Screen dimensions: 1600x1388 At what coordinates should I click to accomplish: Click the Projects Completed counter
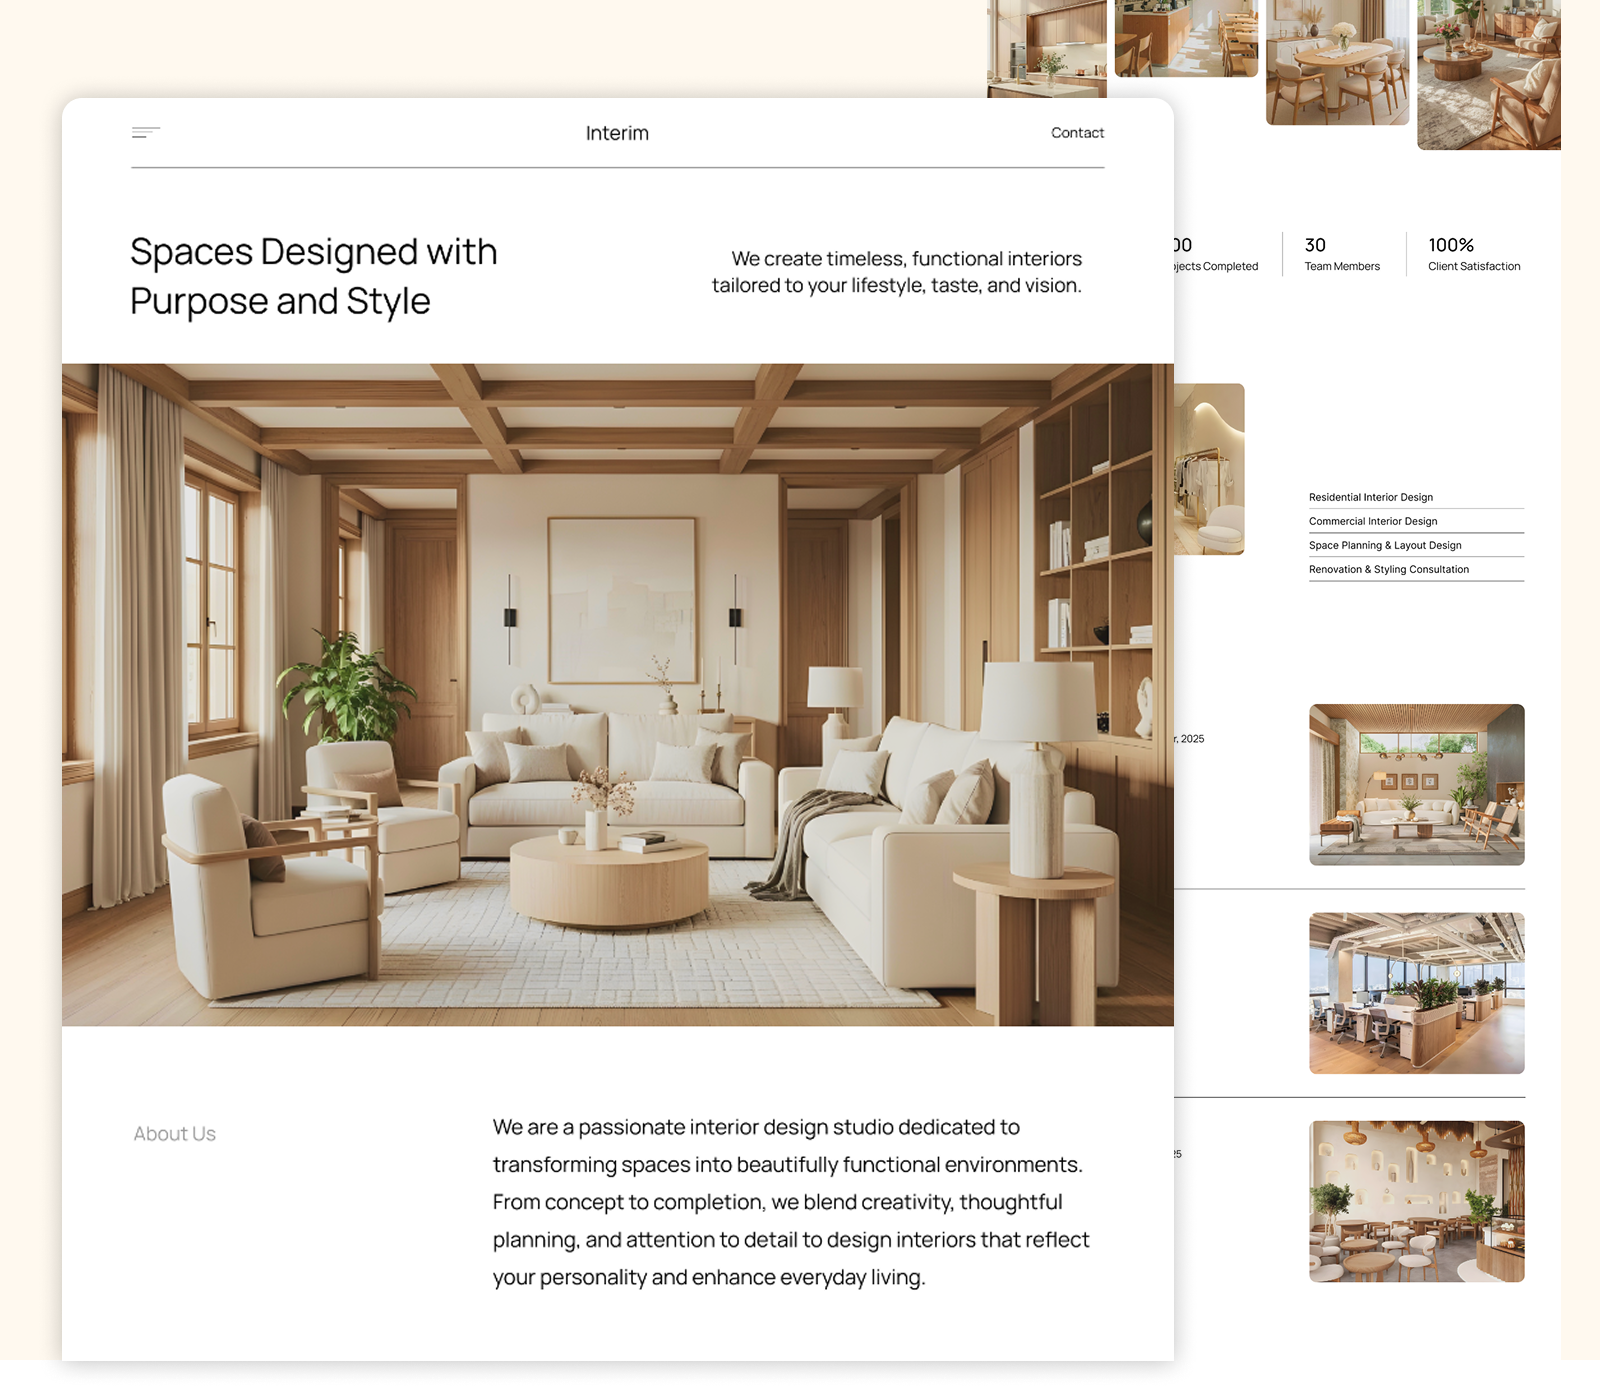[1213, 253]
